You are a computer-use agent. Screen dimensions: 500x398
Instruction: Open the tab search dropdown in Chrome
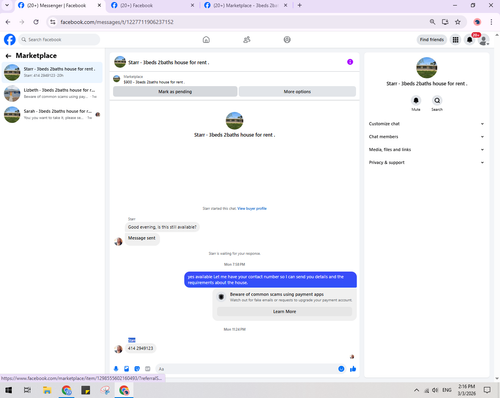coord(7,5)
